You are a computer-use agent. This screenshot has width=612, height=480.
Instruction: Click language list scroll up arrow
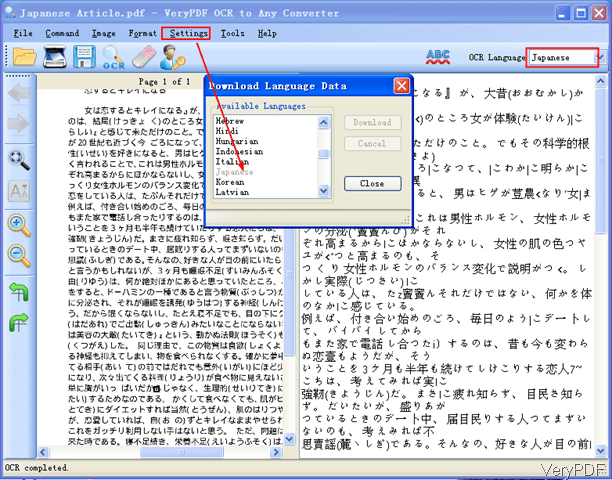click(x=324, y=123)
